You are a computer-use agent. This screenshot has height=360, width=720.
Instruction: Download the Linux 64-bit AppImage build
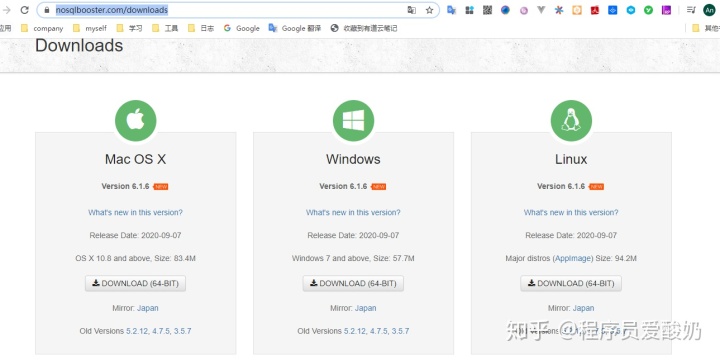click(571, 283)
